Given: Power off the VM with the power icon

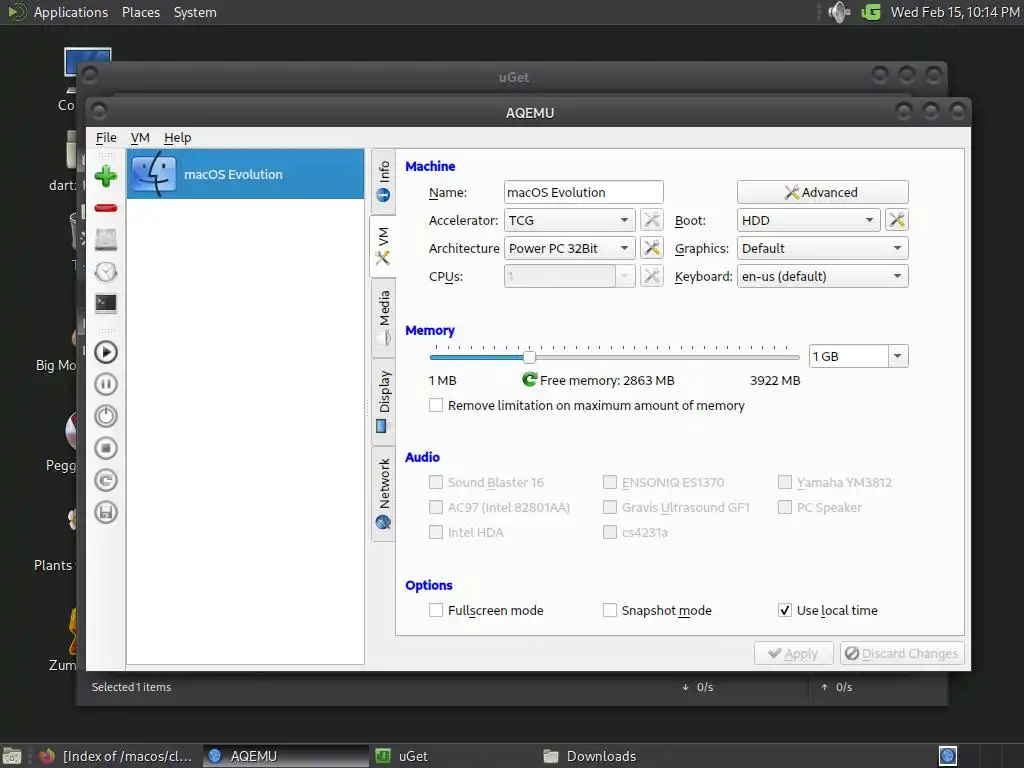Looking at the screenshot, I should point(106,416).
